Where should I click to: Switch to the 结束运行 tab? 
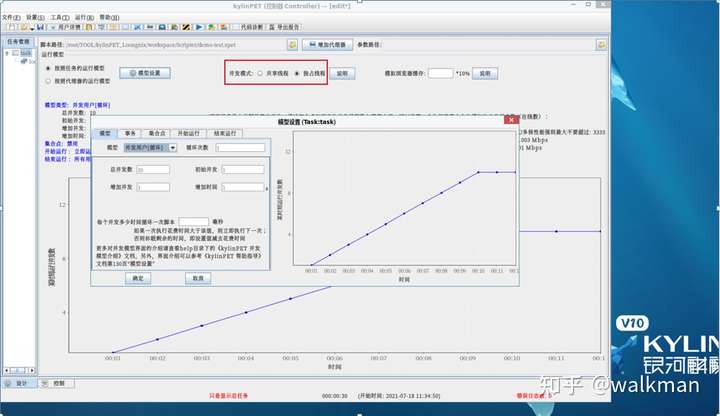click(x=225, y=133)
